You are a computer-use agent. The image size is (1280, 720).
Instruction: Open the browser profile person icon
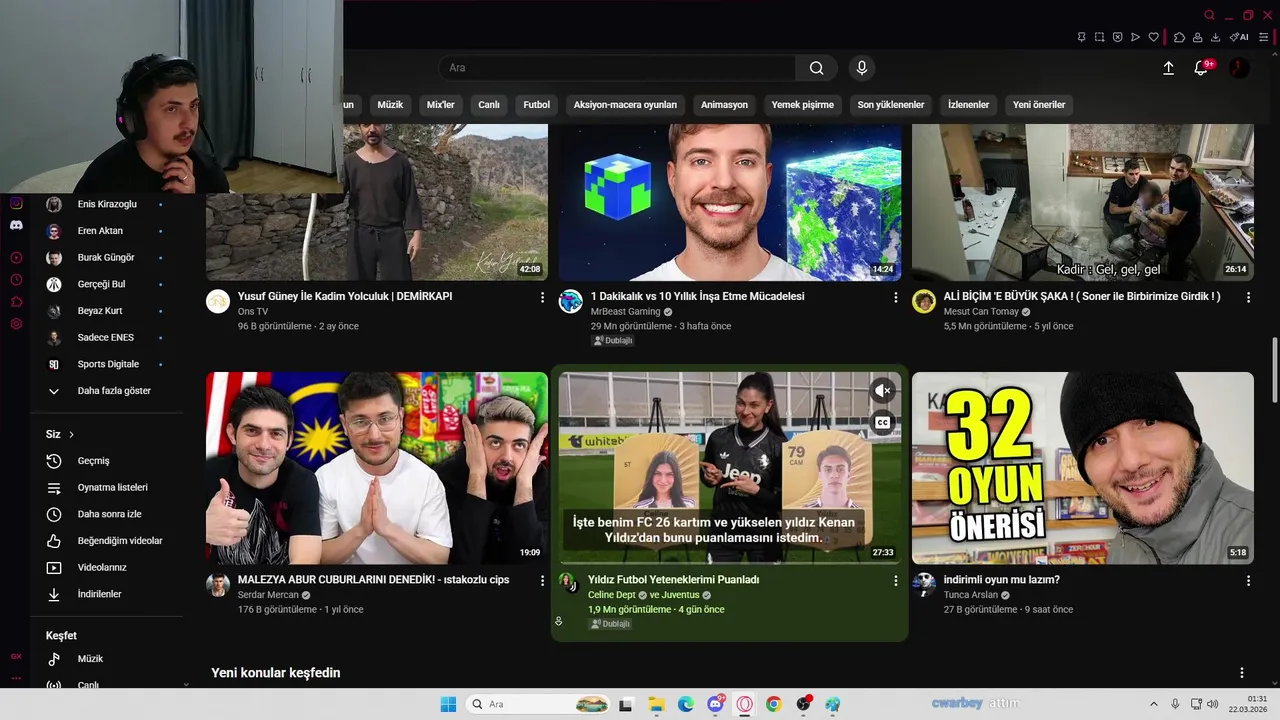pyautogui.click(x=1197, y=37)
